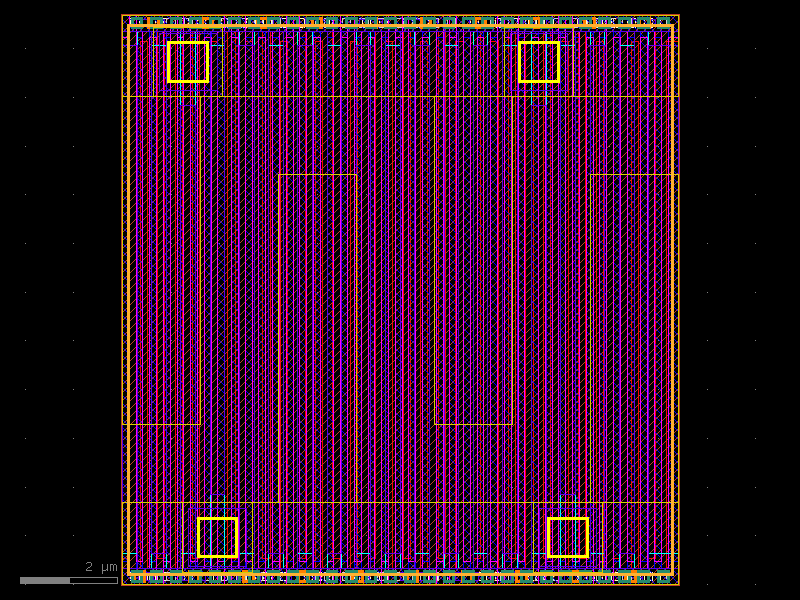Select the right-side boundary ring edge
Image resolution: width=800 pixels, height=600 pixels.
[679, 300]
